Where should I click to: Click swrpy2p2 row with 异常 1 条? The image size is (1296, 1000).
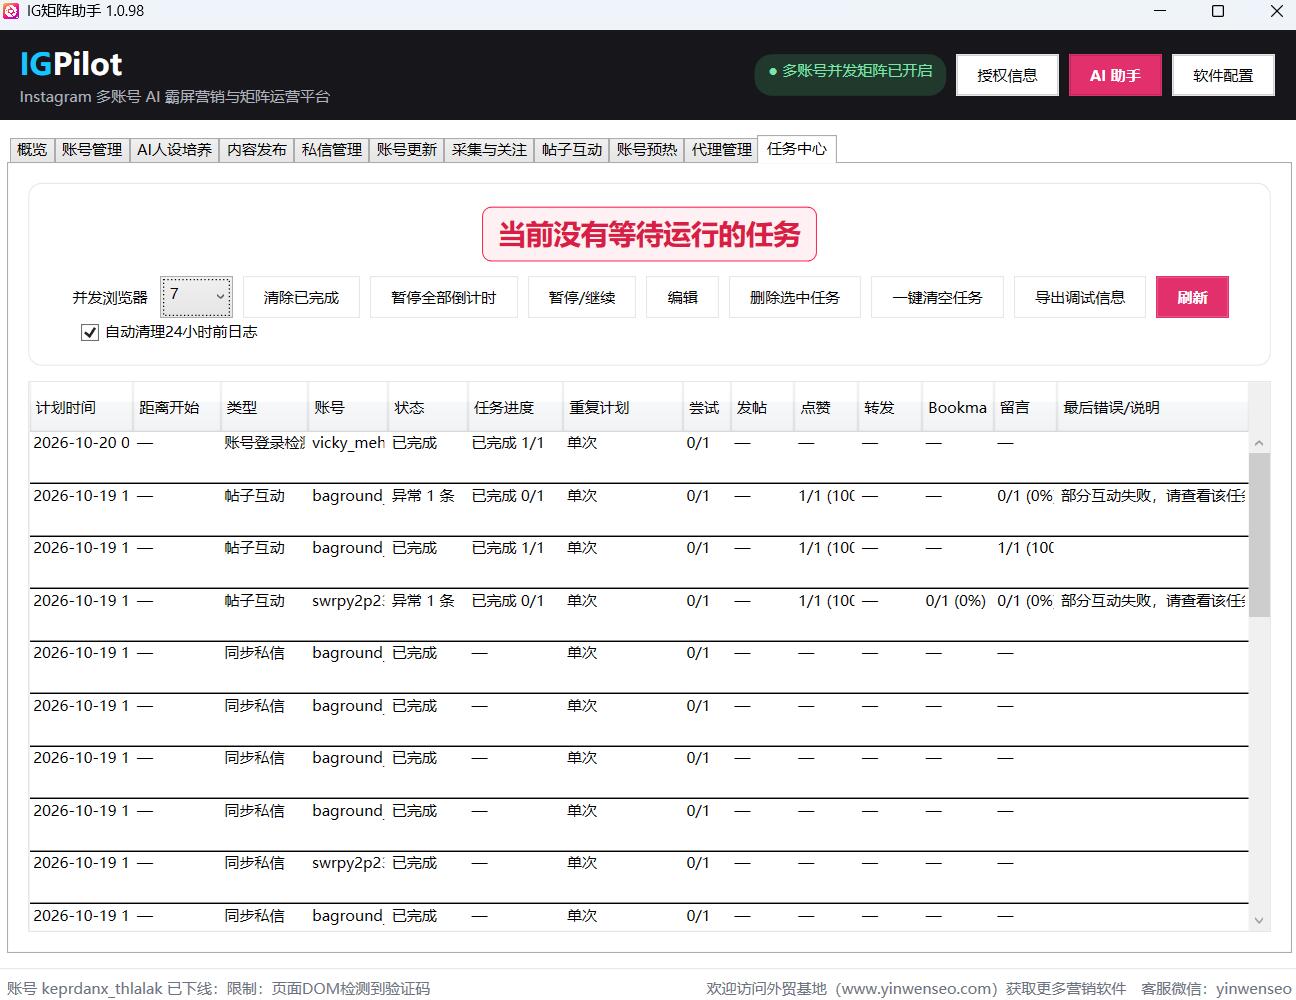click(639, 614)
